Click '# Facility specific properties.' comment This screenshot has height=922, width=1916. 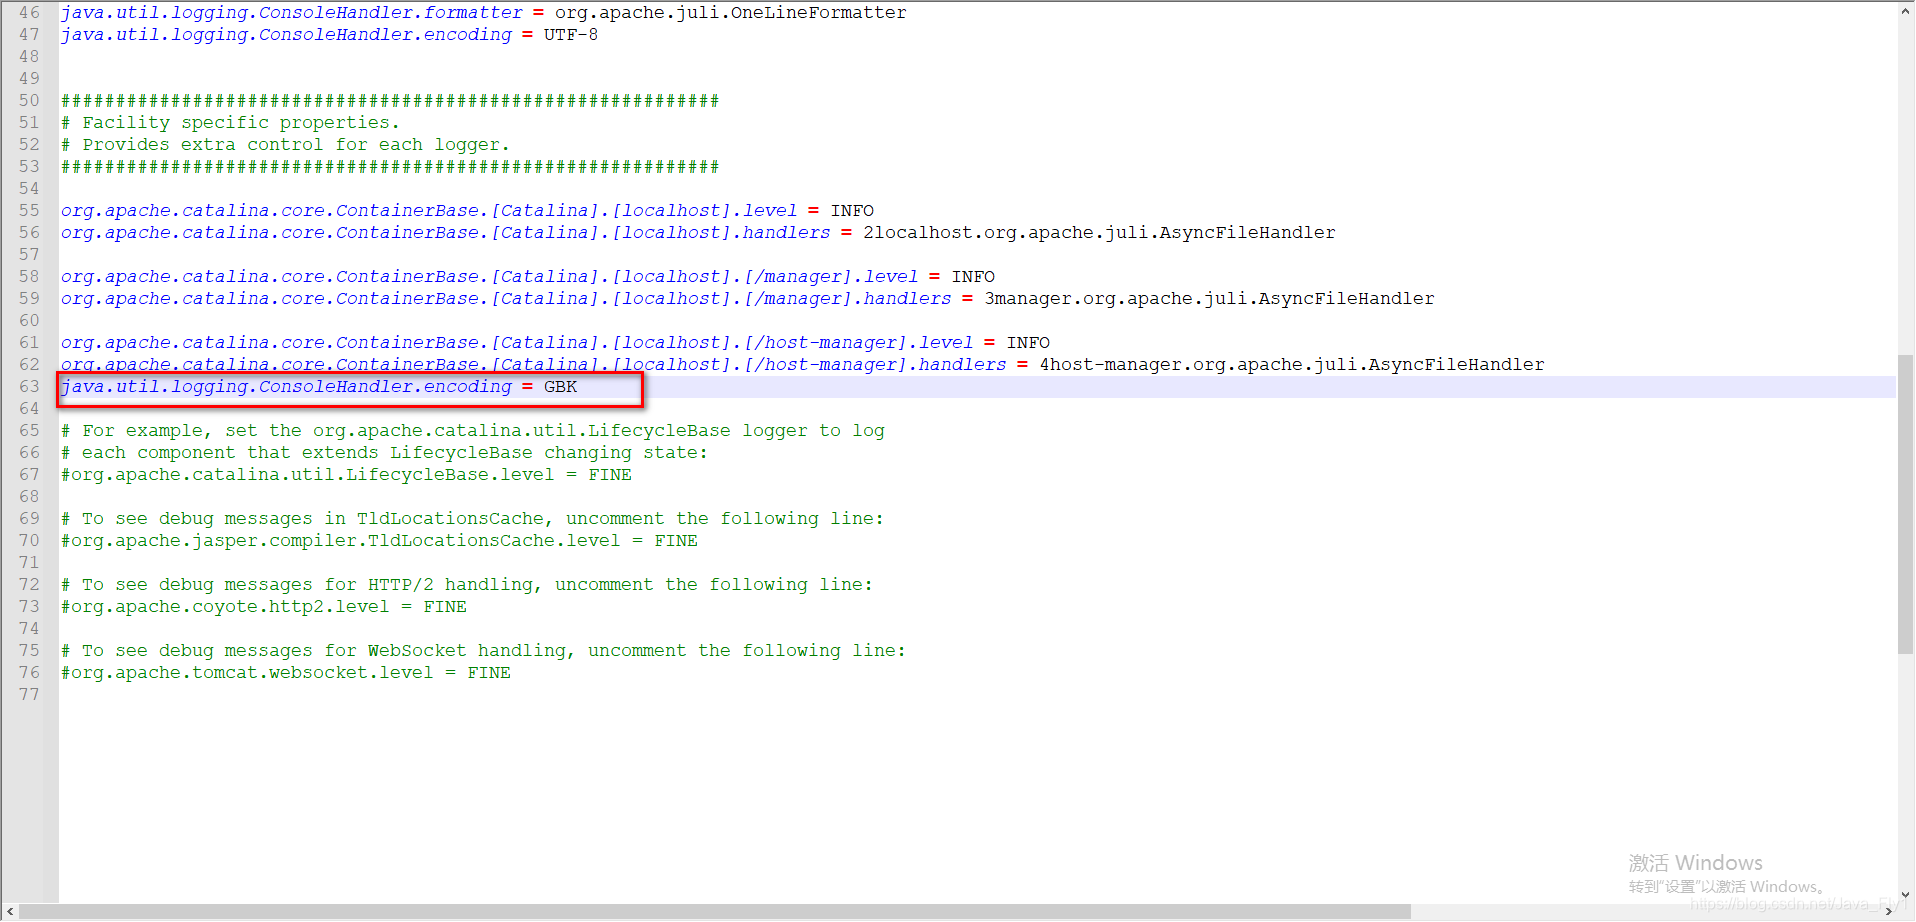pos(230,123)
